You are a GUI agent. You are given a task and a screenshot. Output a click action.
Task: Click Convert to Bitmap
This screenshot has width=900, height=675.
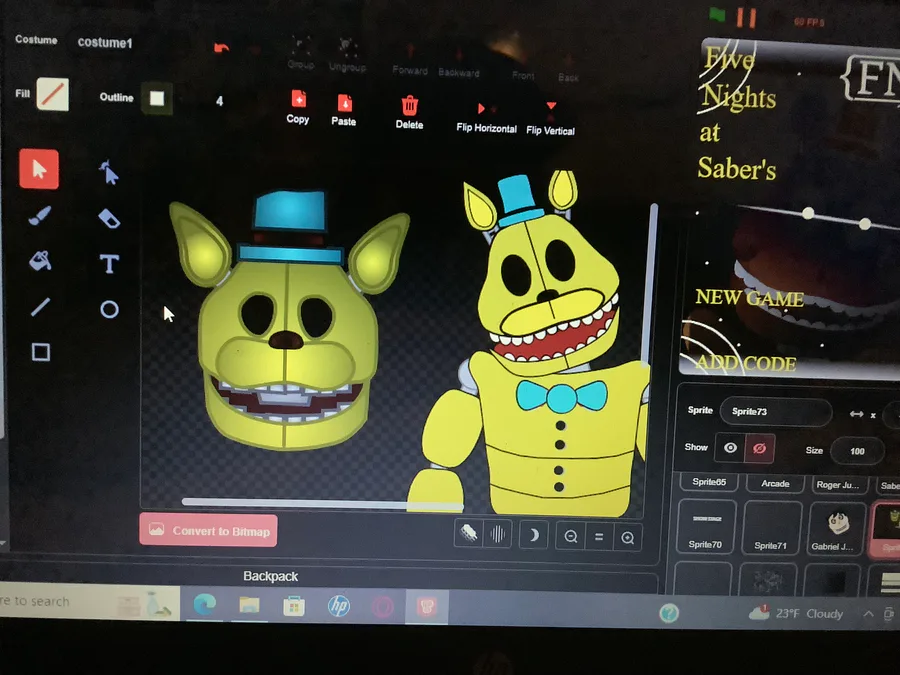[208, 530]
